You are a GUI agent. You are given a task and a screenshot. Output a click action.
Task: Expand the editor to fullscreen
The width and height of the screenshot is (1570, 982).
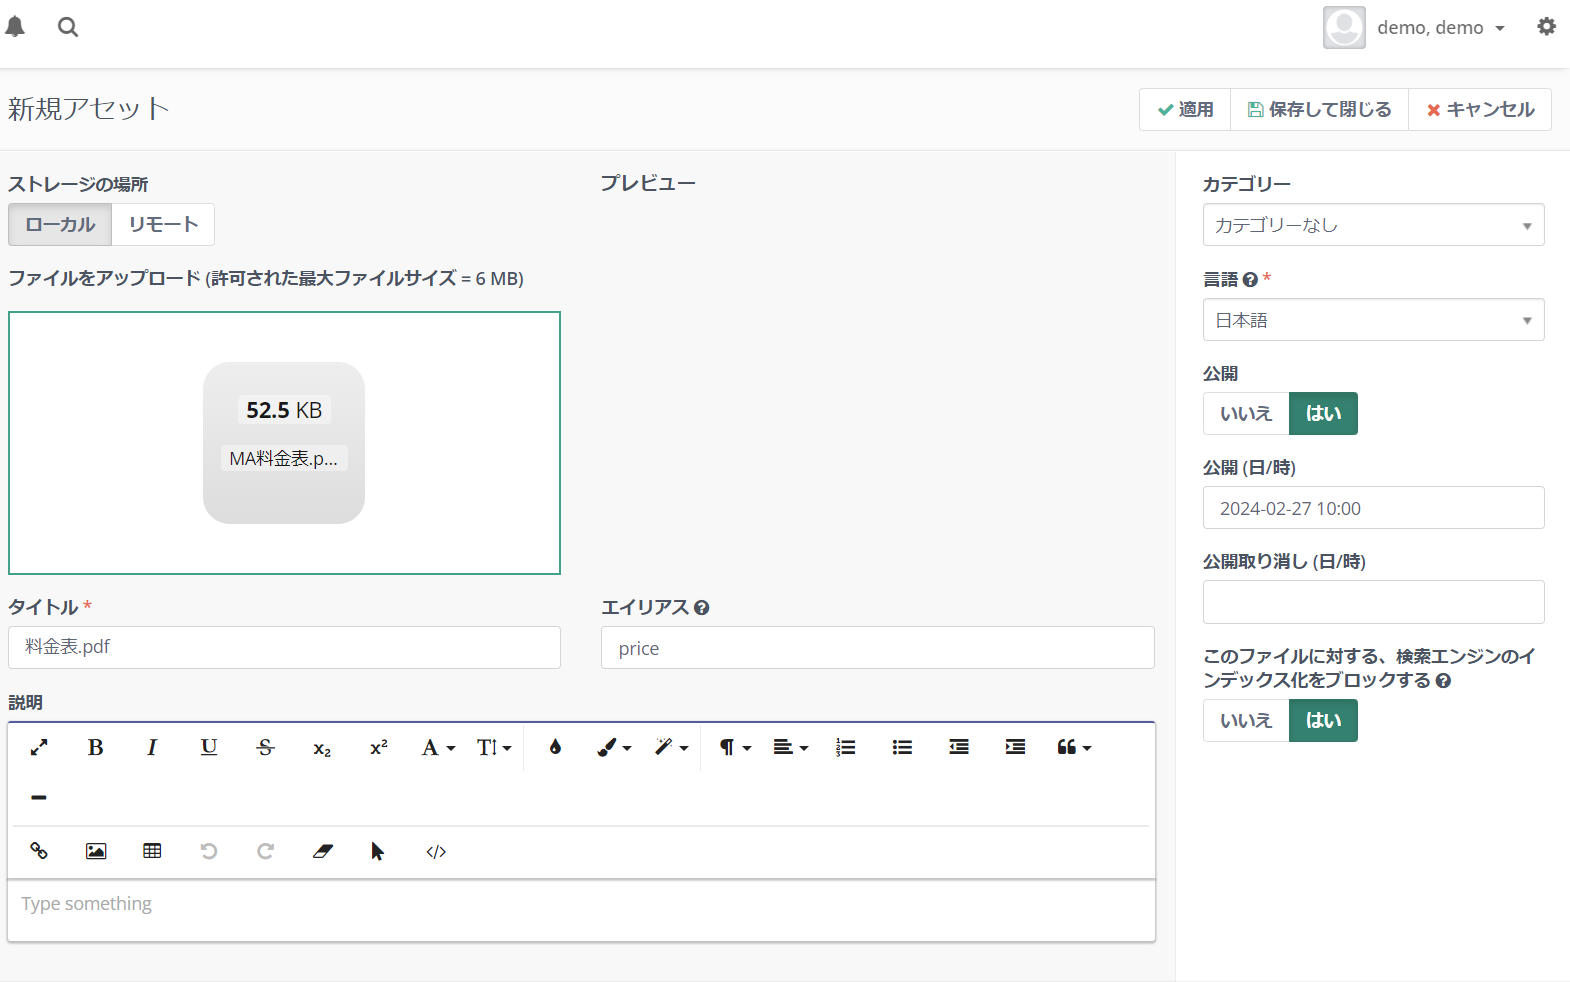[x=39, y=747]
